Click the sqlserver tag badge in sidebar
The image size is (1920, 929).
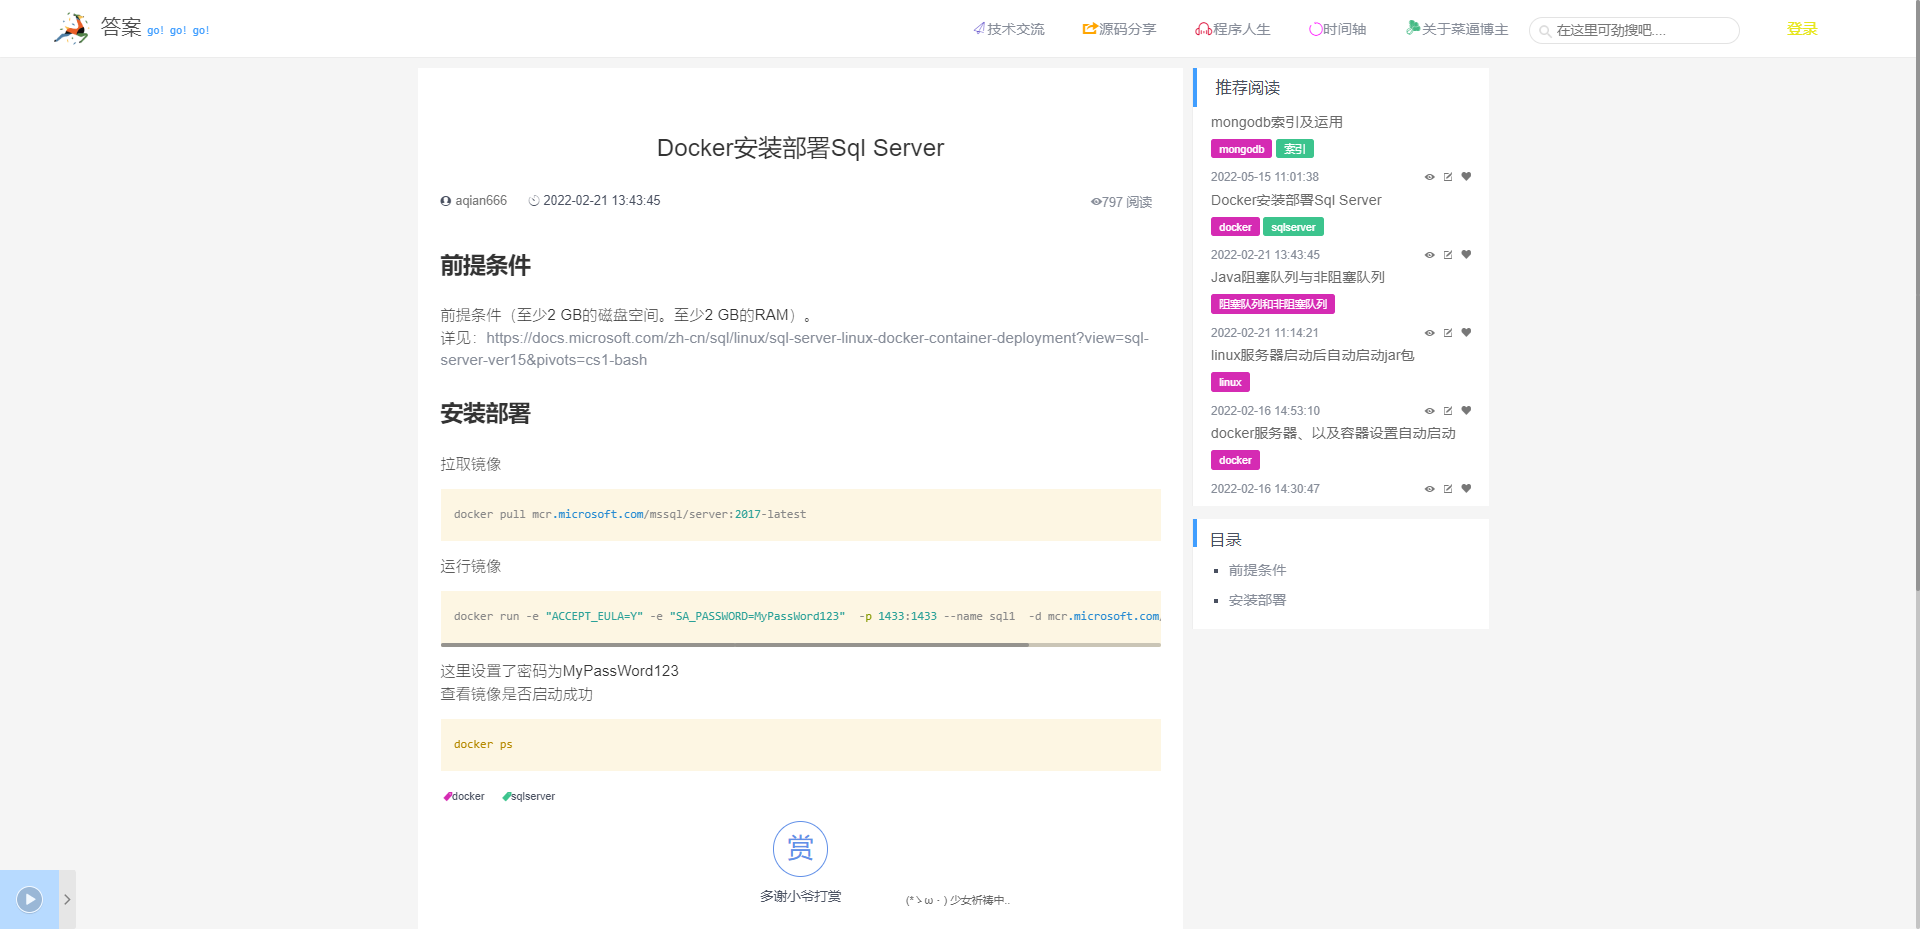click(1293, 227)
